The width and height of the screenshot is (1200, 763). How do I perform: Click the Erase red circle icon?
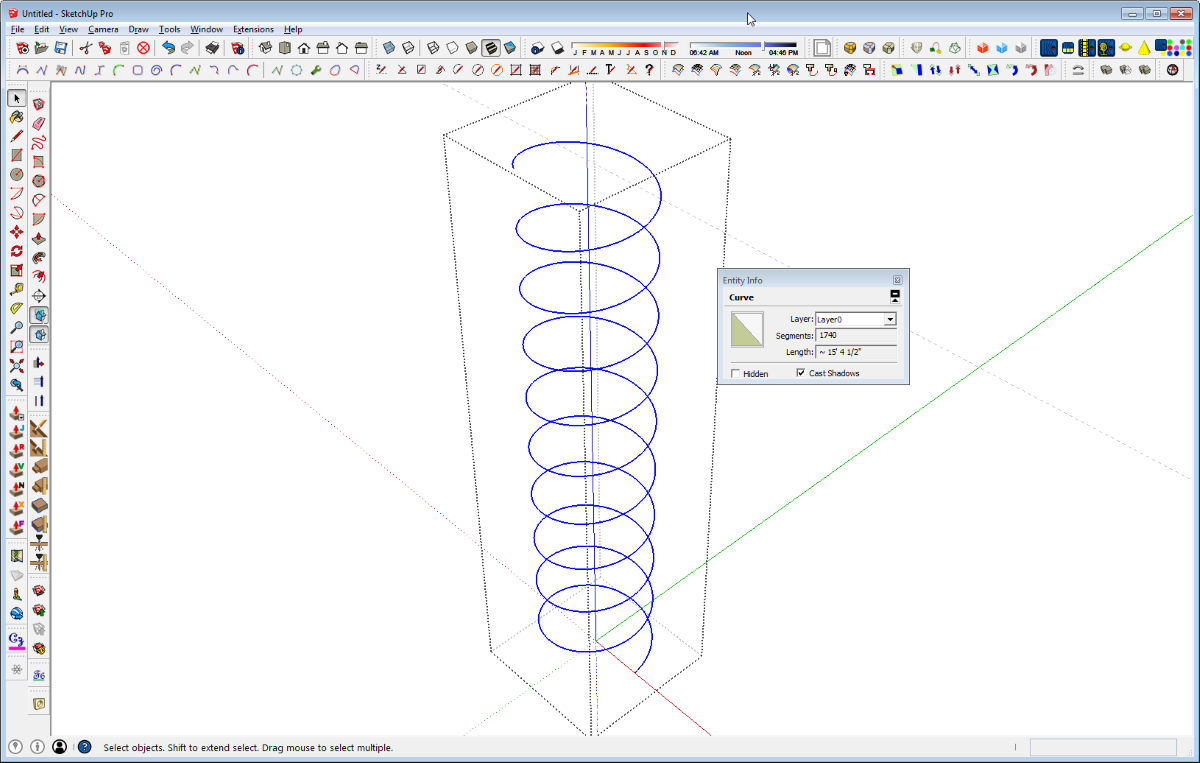pyautogui.click(x=143, y=48)
